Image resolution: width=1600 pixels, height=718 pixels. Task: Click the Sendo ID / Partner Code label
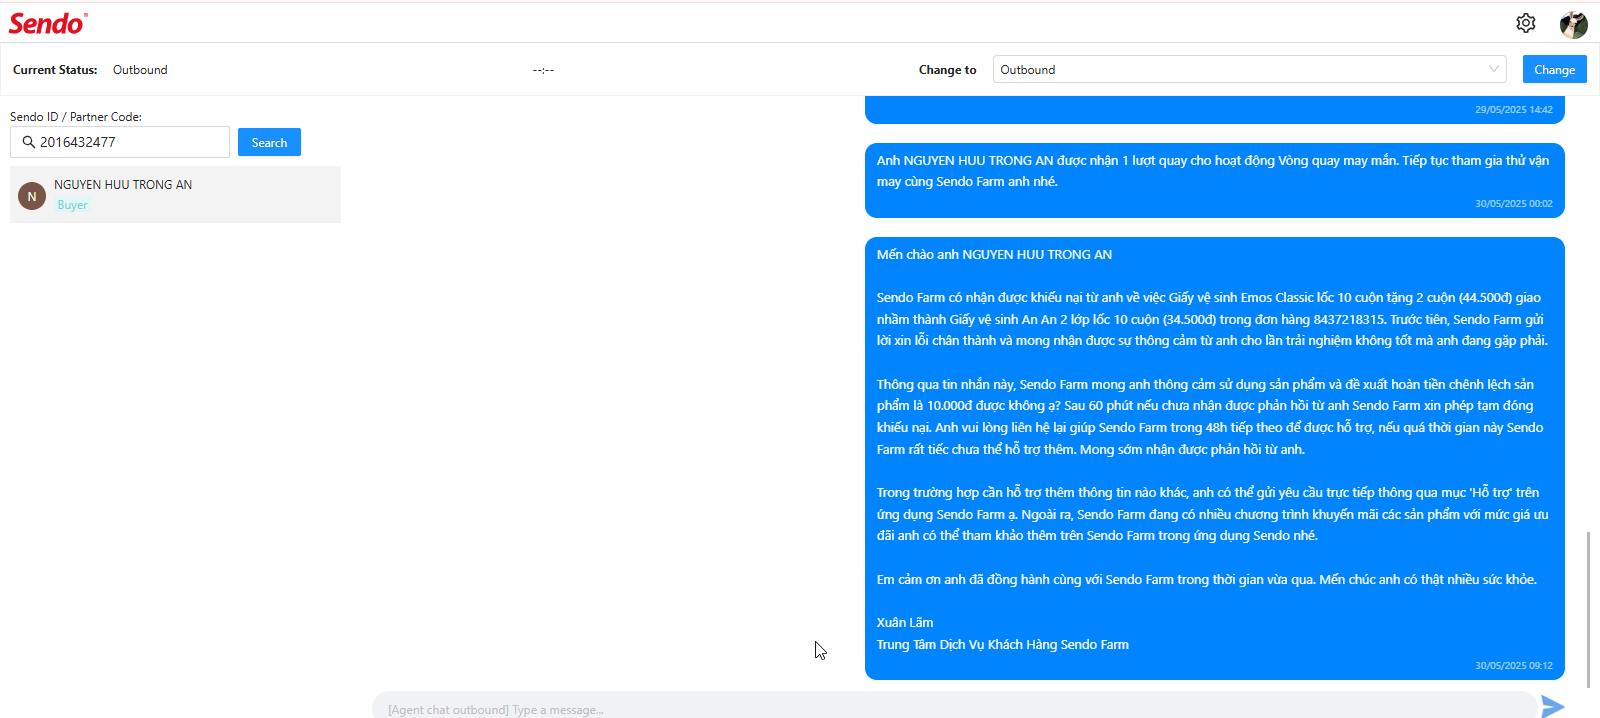[x=76, y=117]
